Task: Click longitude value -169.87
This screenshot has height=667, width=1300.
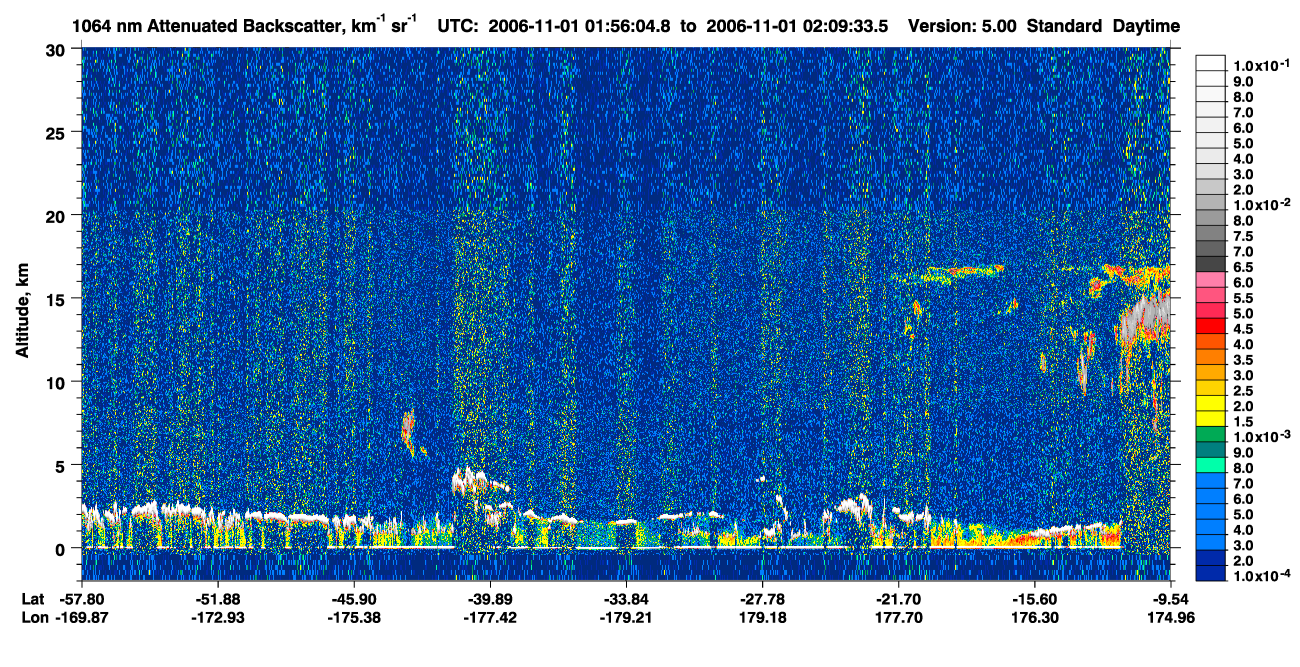Action: pyautogui.click(x=82, y=617)
